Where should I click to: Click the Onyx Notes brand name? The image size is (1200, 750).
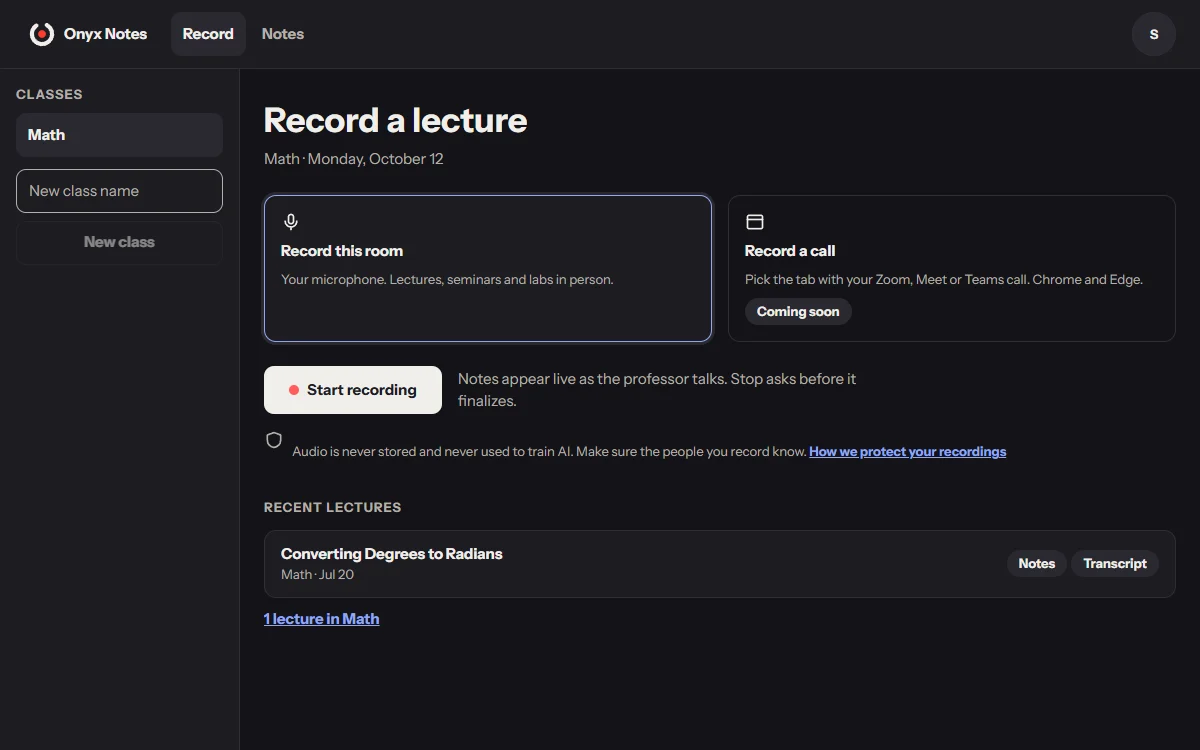click(x=105, y=34)
